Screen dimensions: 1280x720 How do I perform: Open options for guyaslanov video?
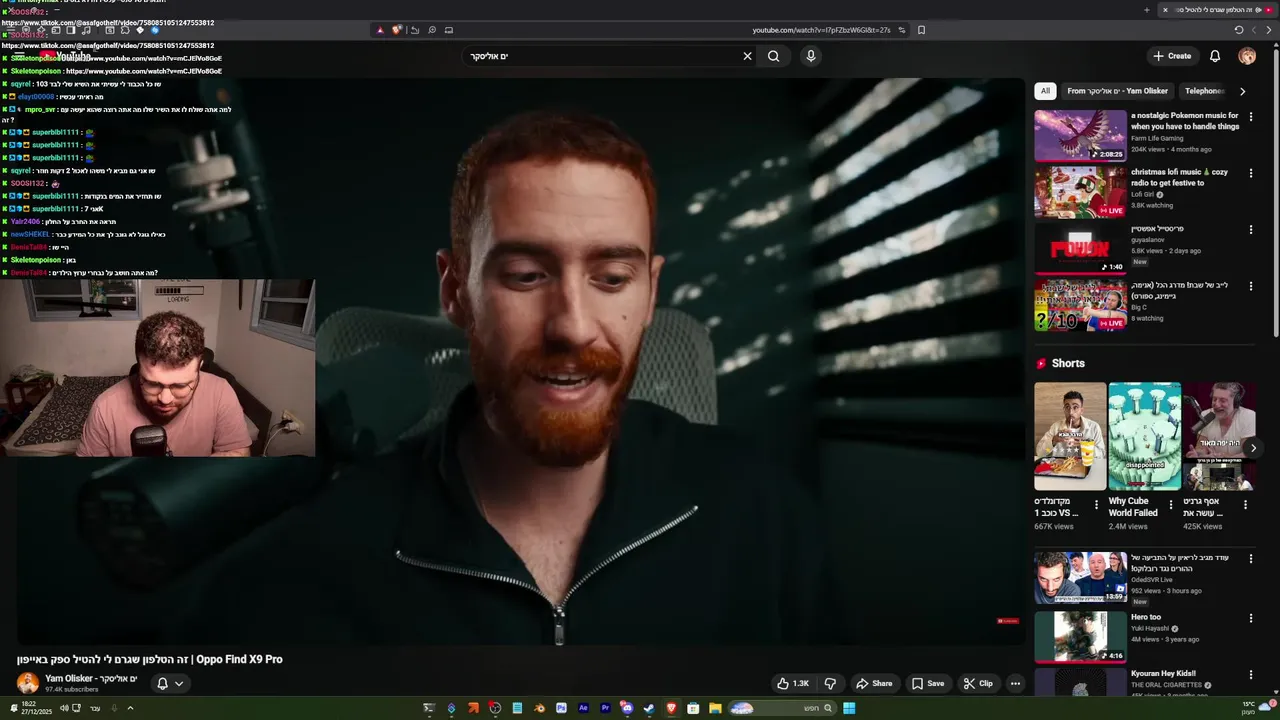point(1250,230)
